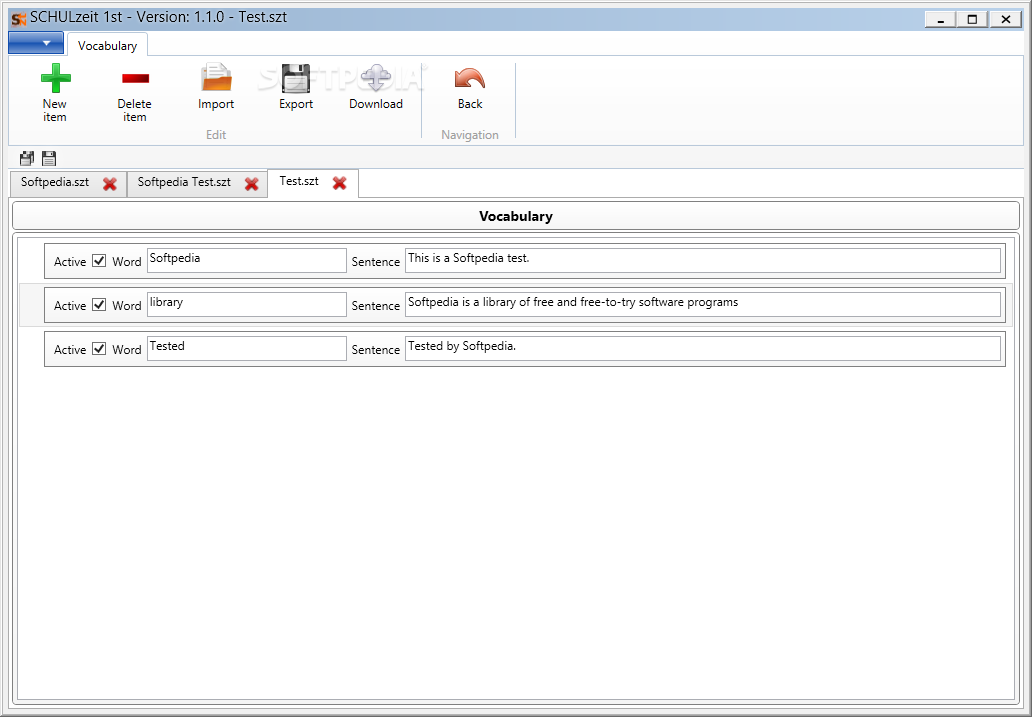Close the Test.szt tab with its red X
1032x717 pixels.
click(340, 183)
